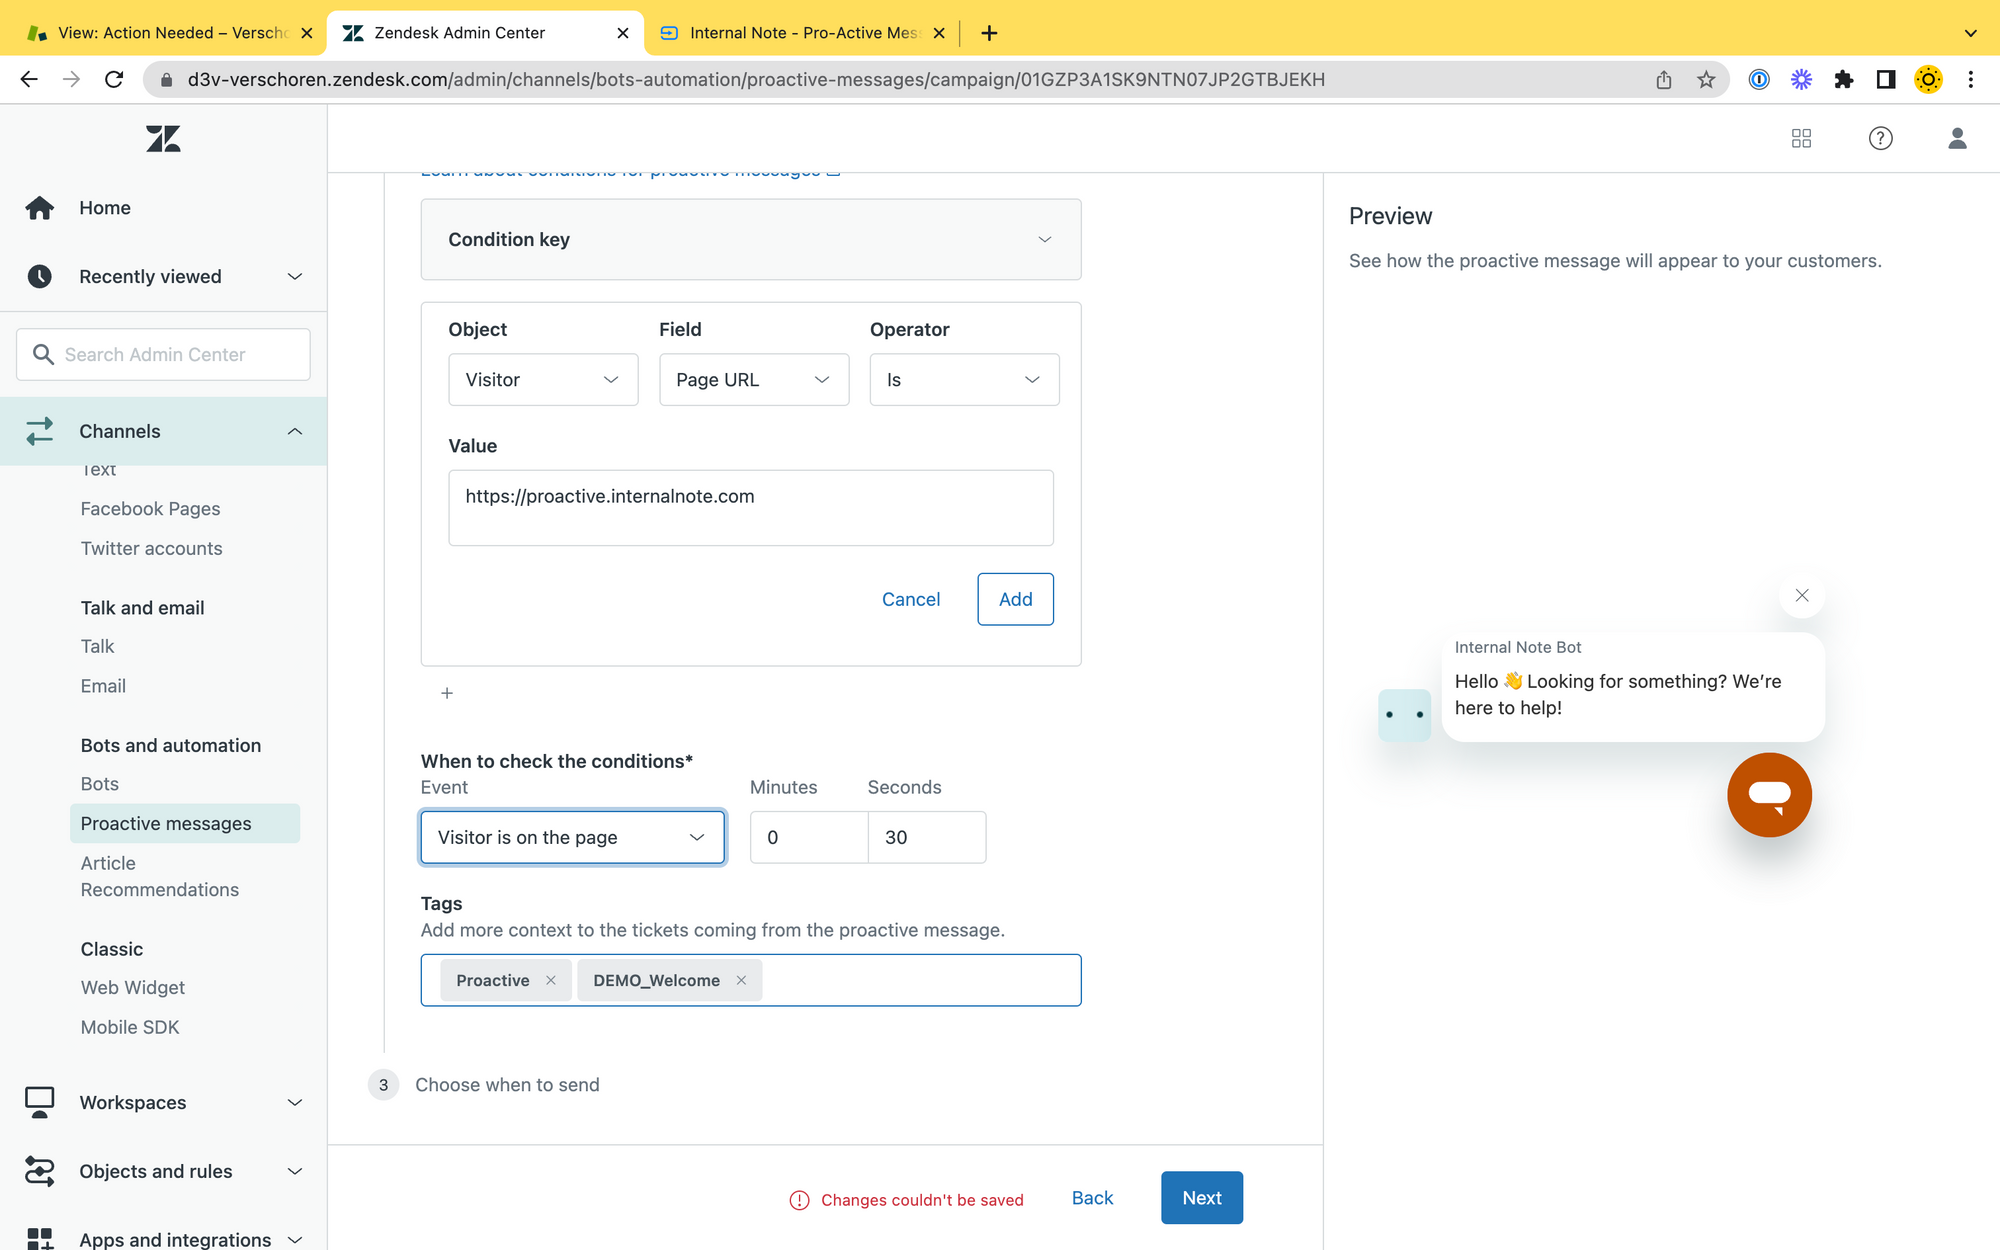Click the Next button
Screen dimensions: 2000x1250
1201,1198
